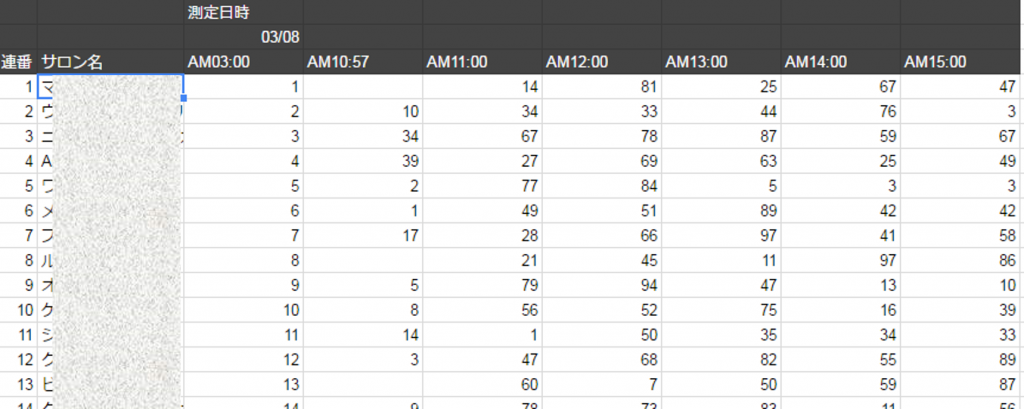This screenshot has width=1024, height=409.
Task: Select row 12's AM15:00 cell showing 89
Action: [x=960, y=357]
